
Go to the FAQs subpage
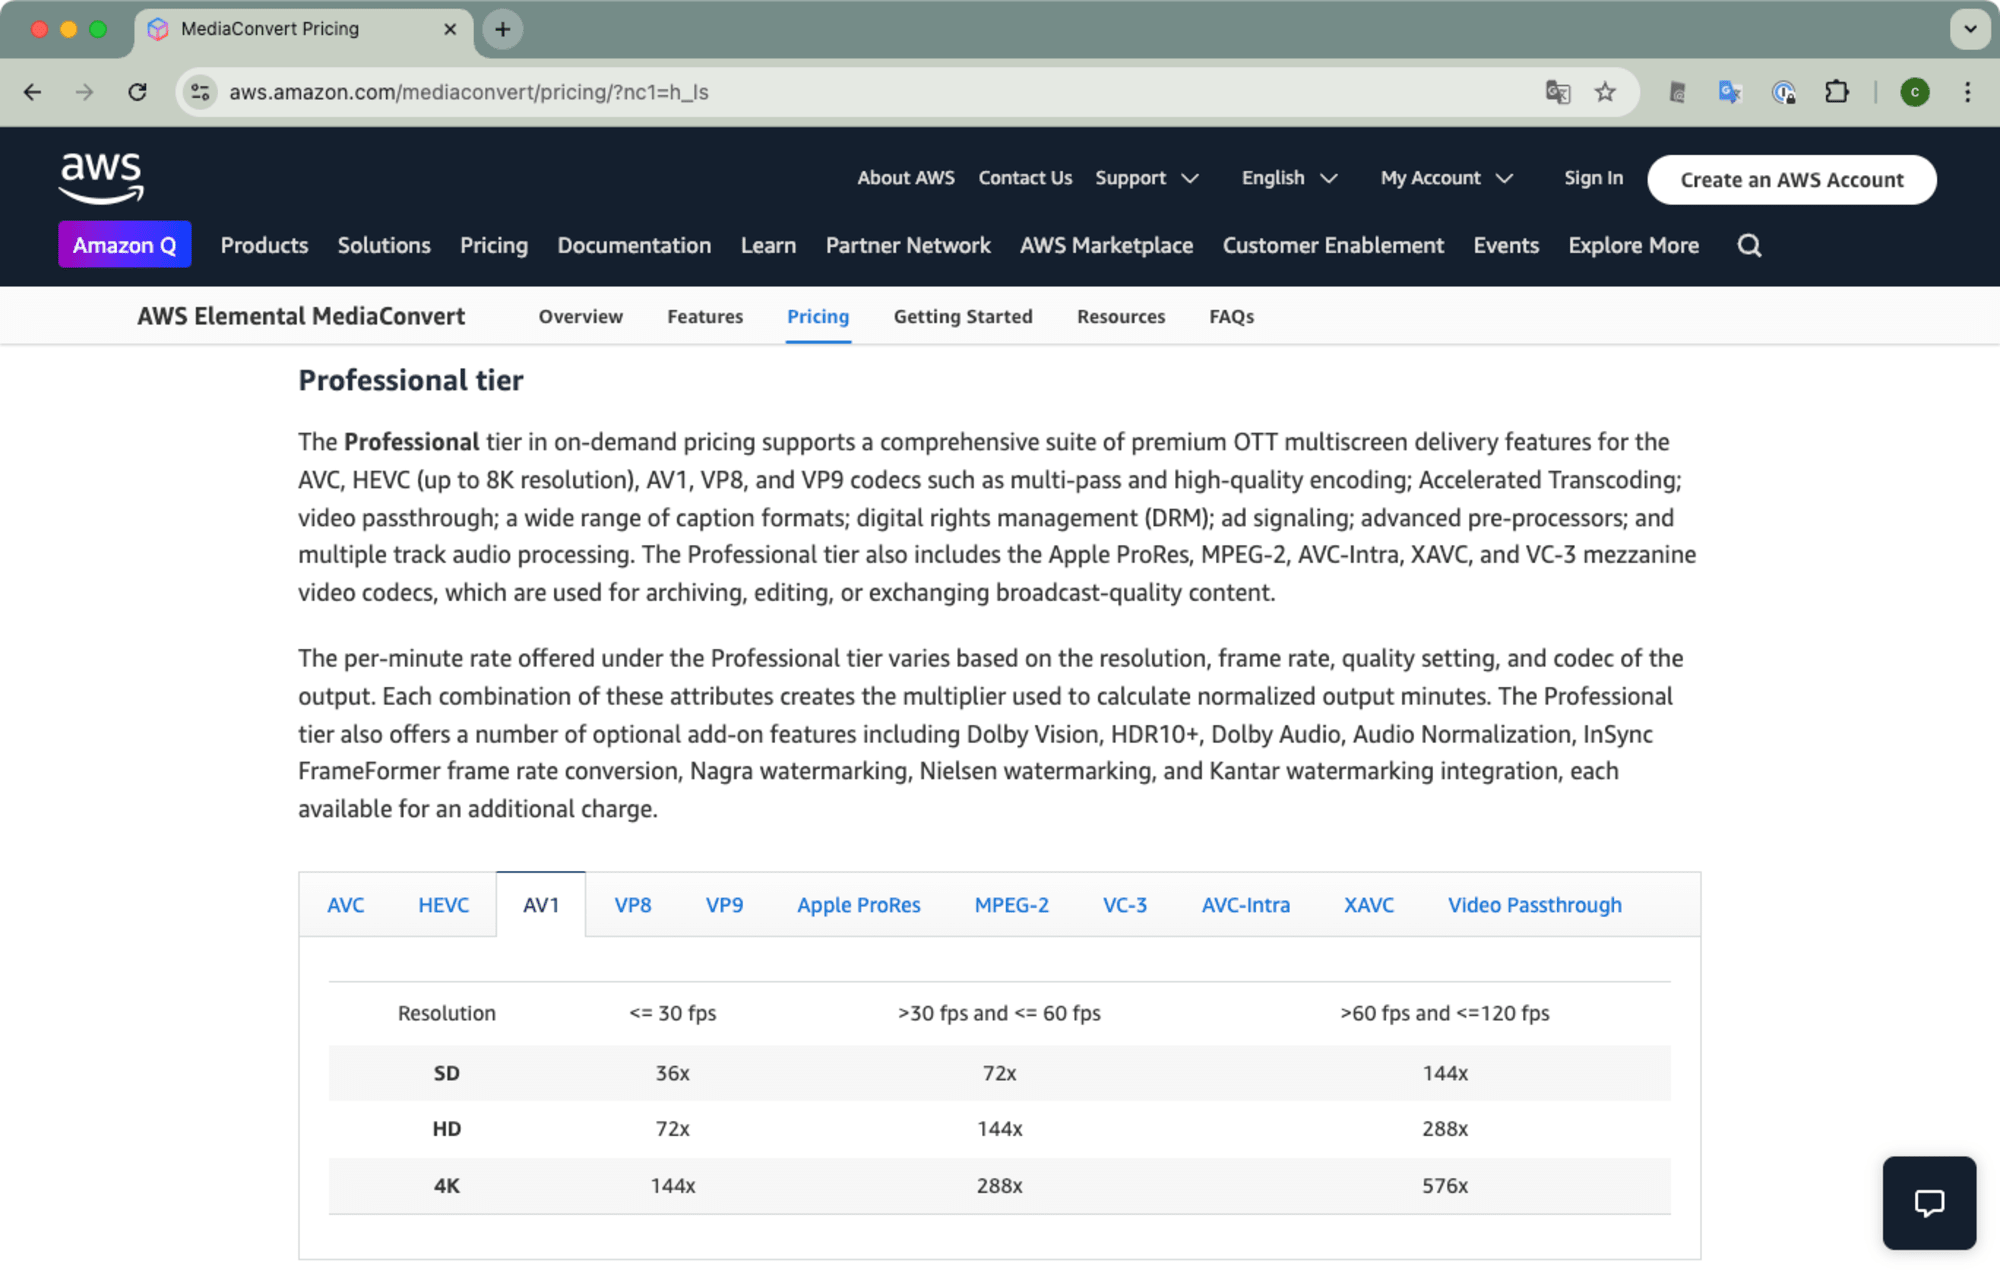pyautogui.click(x=1232, y=316)
